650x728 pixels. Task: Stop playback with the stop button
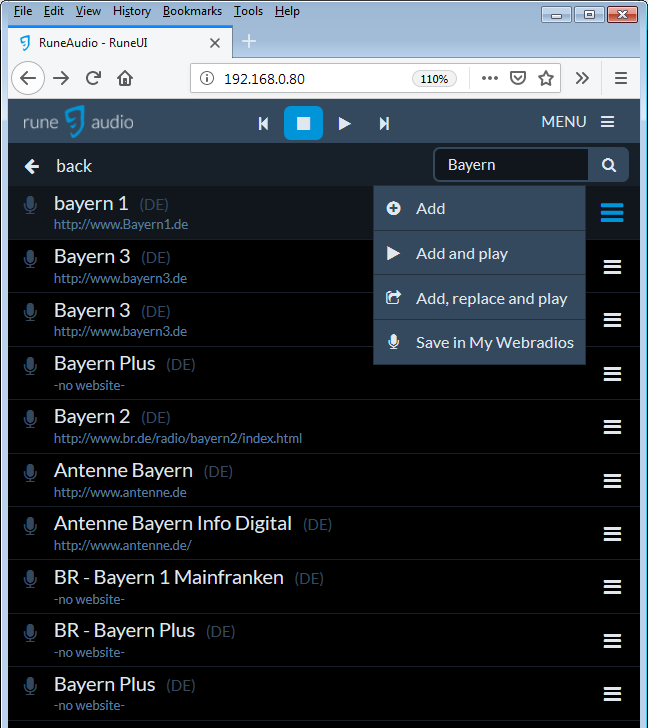pyautogui.click(x=303, y=123)
